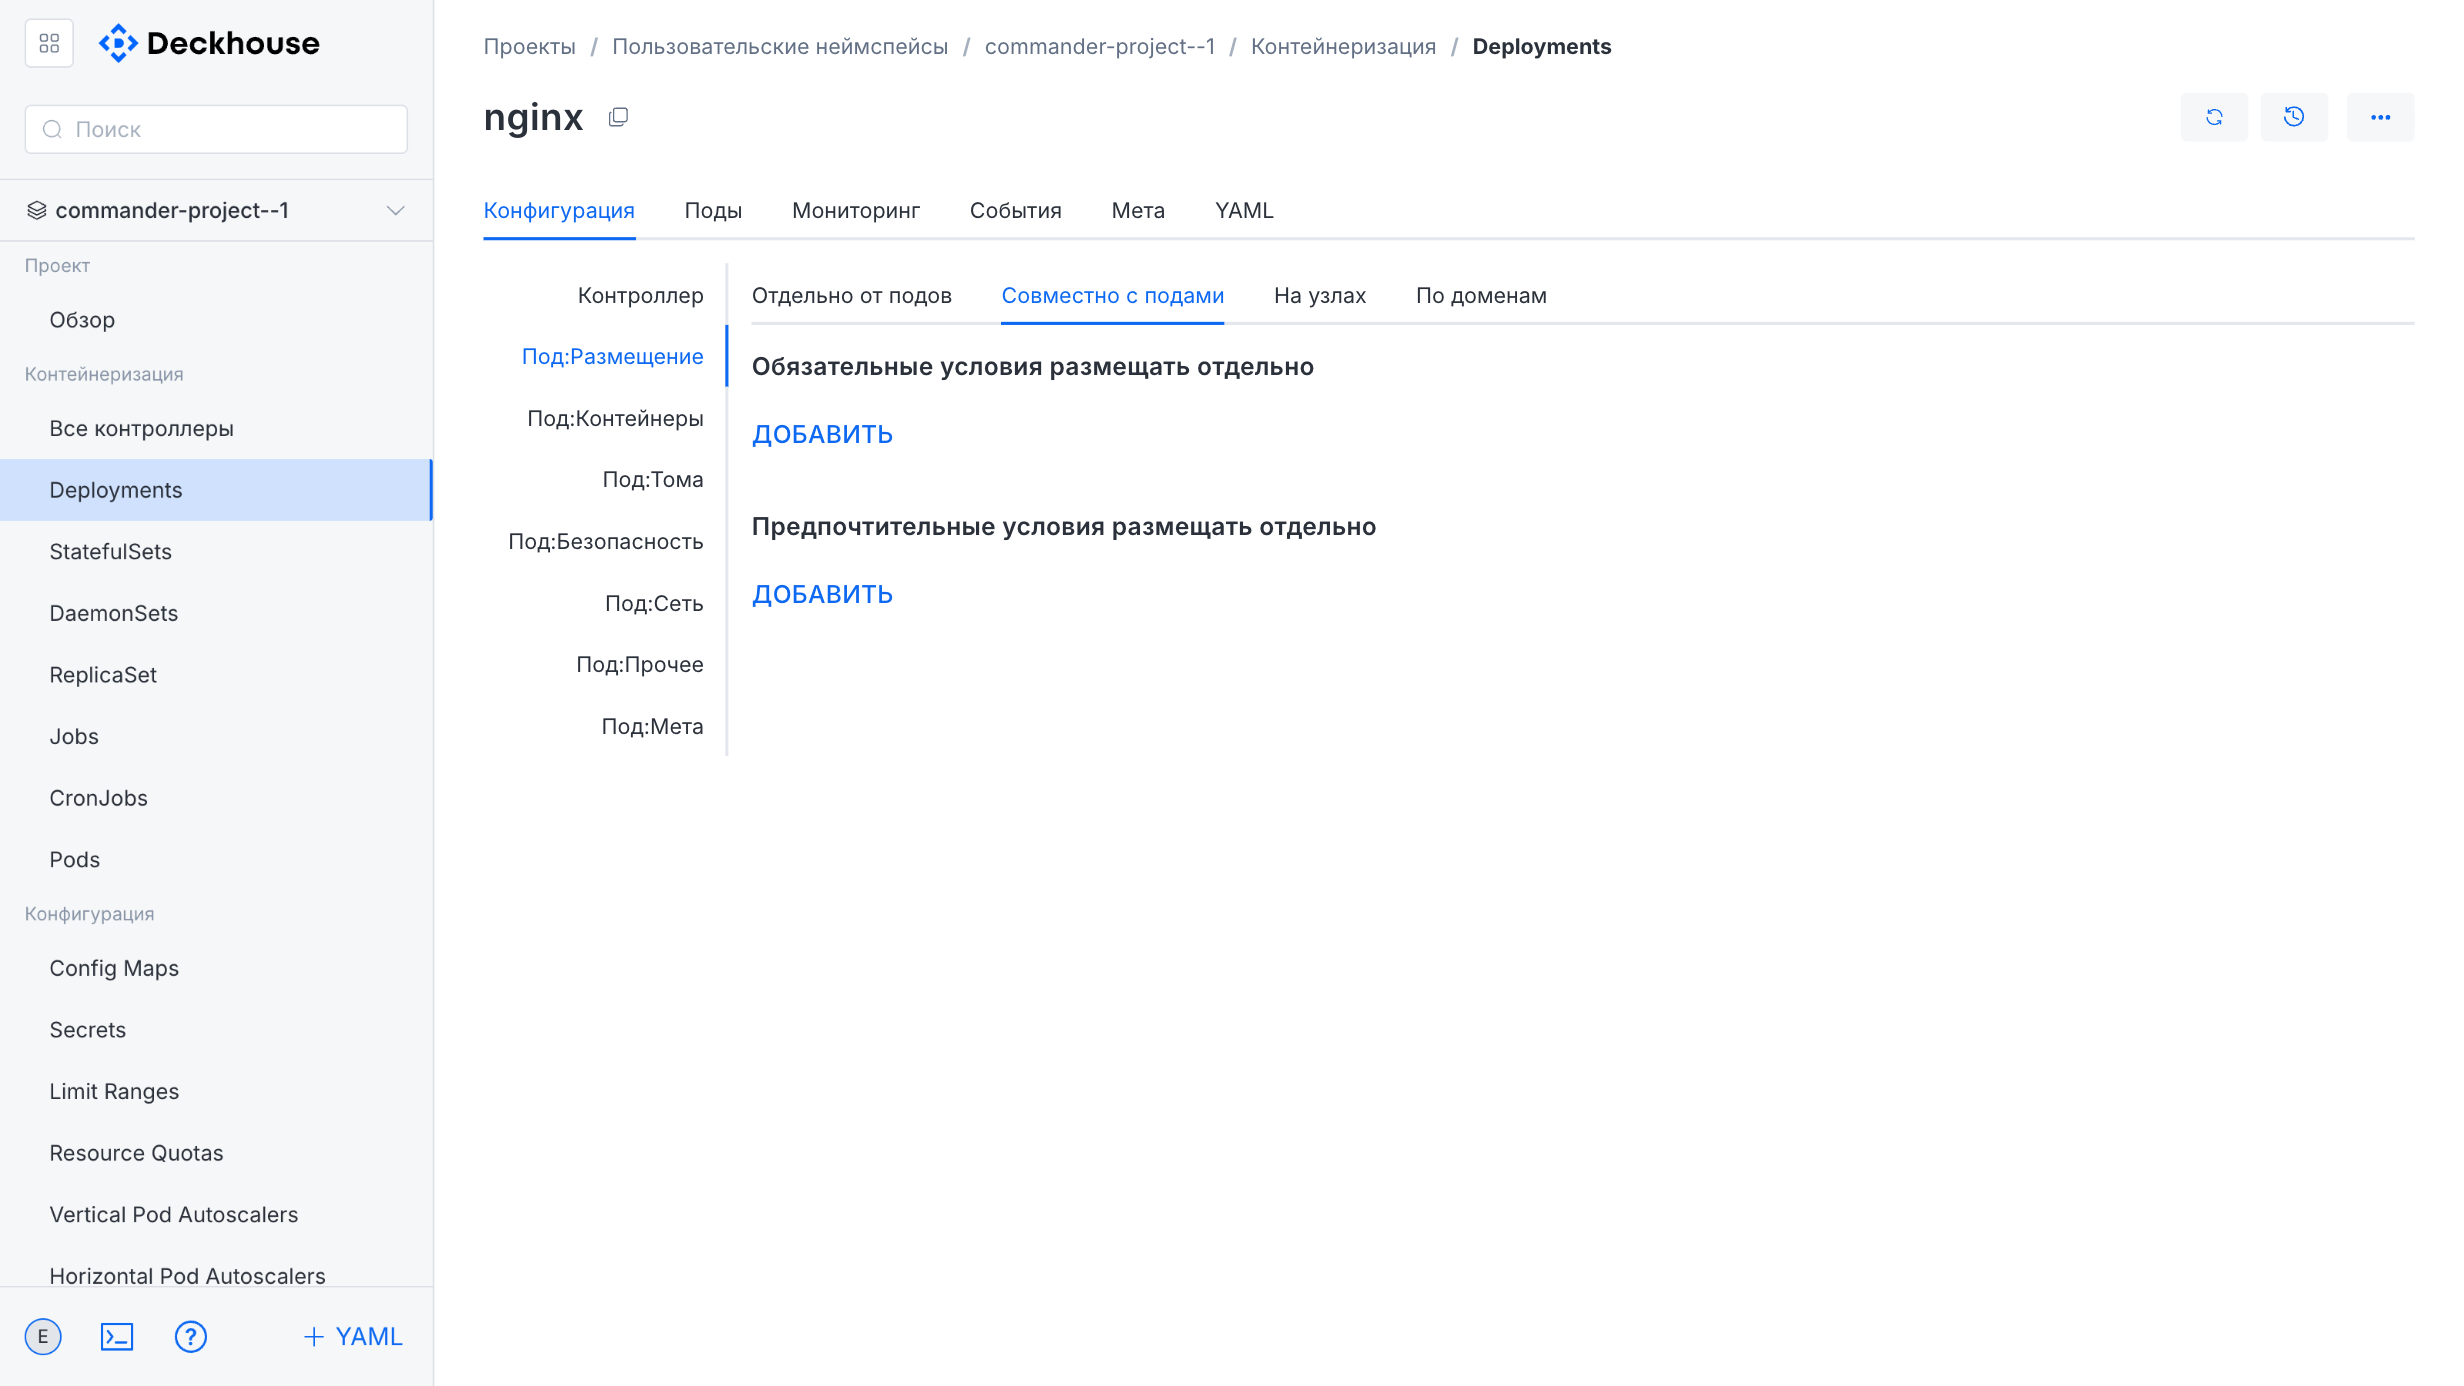
Task: Open Resource Quotas in the sidebar
Action: [x=216, y=1153]
